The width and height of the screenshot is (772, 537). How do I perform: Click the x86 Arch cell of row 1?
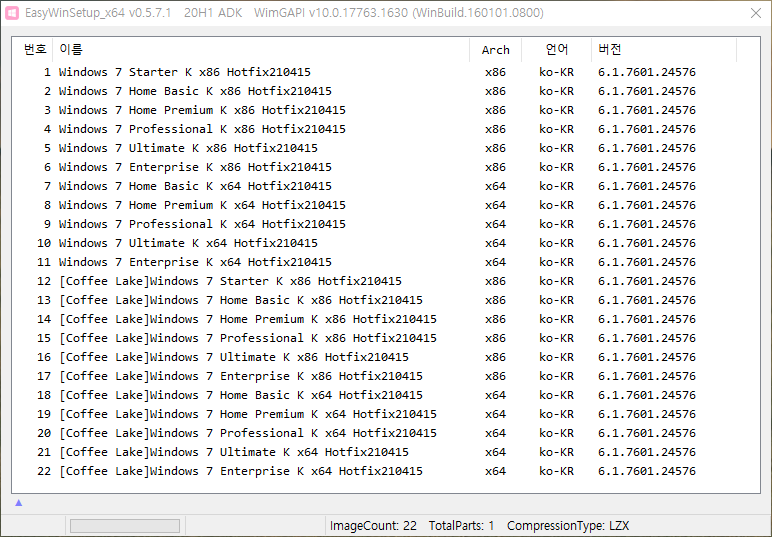coord(495,72)
